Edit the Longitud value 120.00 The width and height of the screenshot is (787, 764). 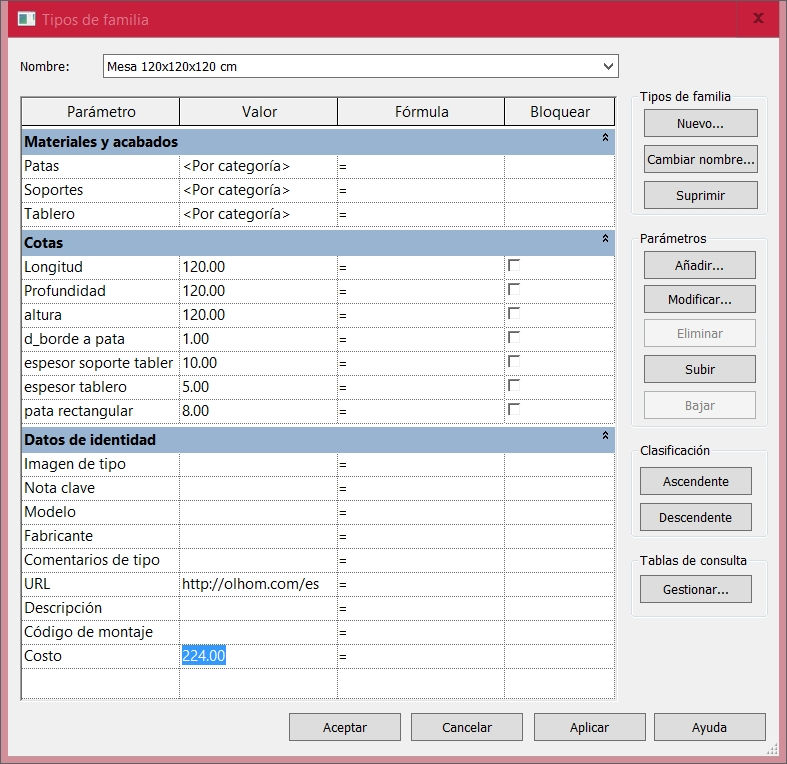pyautogui.click(x=258, y=267)
